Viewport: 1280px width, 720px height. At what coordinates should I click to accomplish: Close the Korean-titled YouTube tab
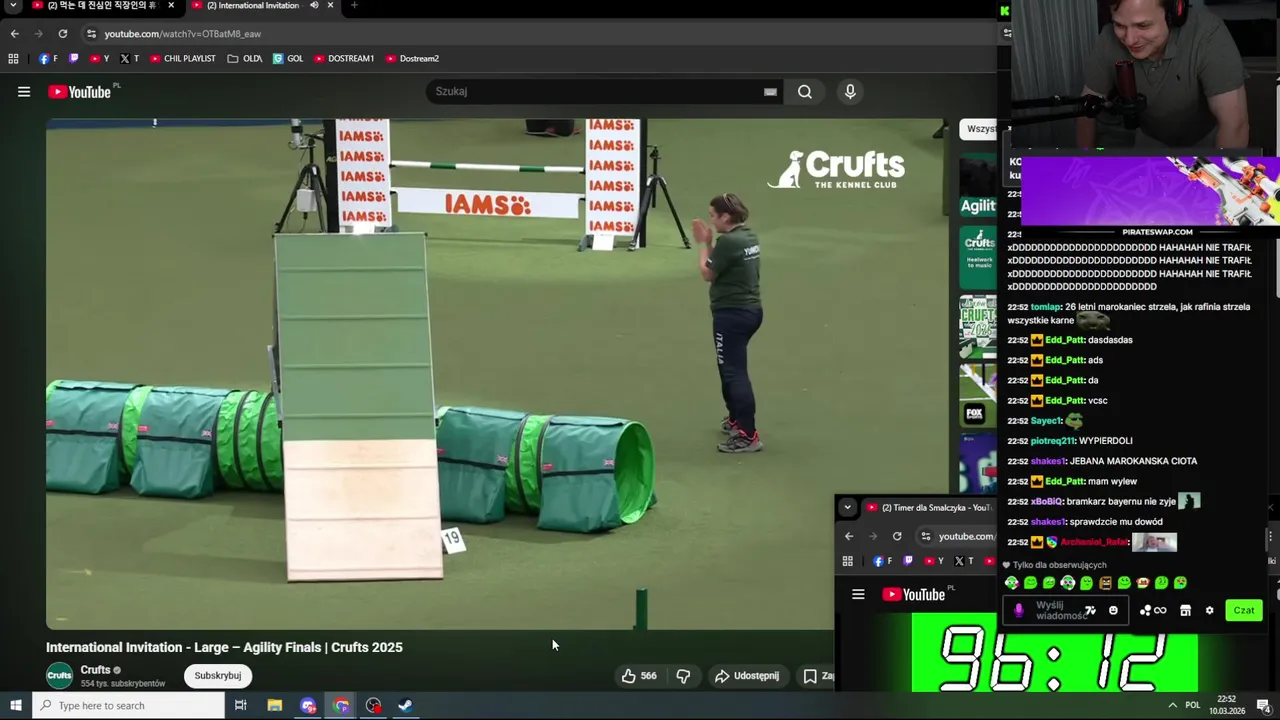(171, 6)
